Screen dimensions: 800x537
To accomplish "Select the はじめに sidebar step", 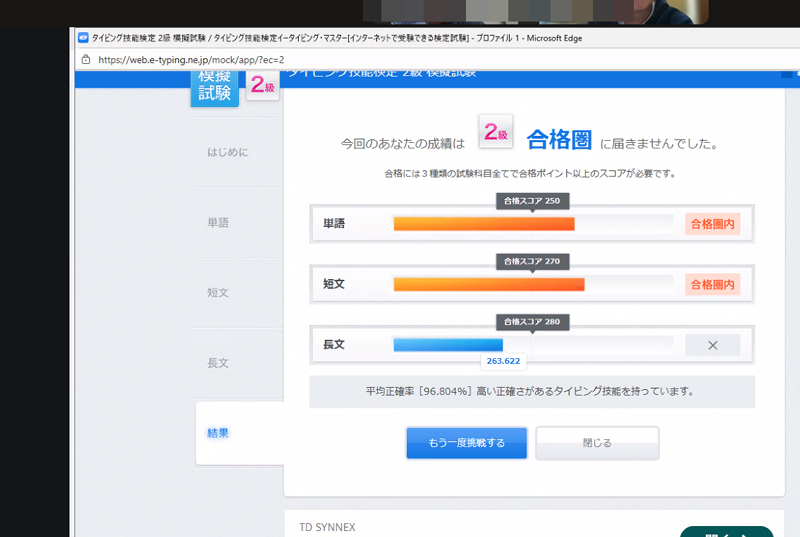I will tap(228, 153).
